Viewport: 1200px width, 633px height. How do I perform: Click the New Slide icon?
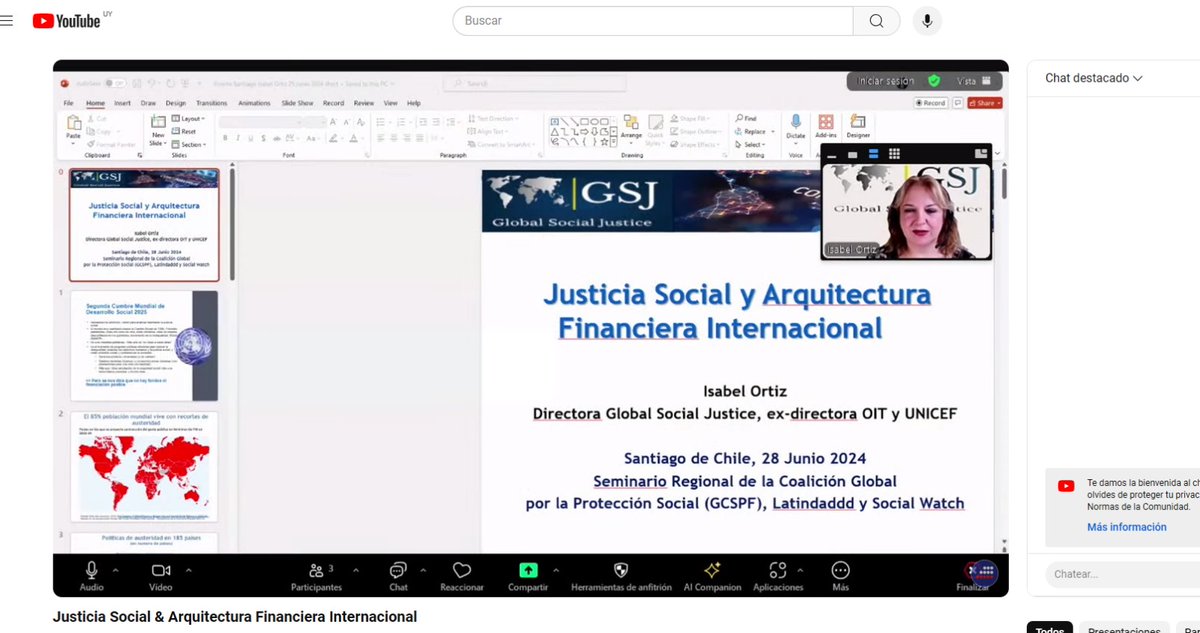click(x=157, y=123)
